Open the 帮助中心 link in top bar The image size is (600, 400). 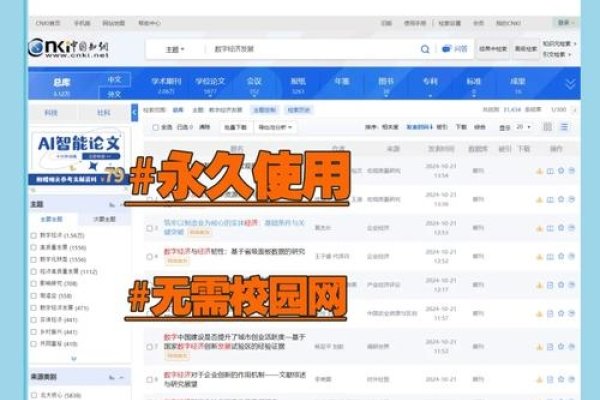tap(149, 23)
